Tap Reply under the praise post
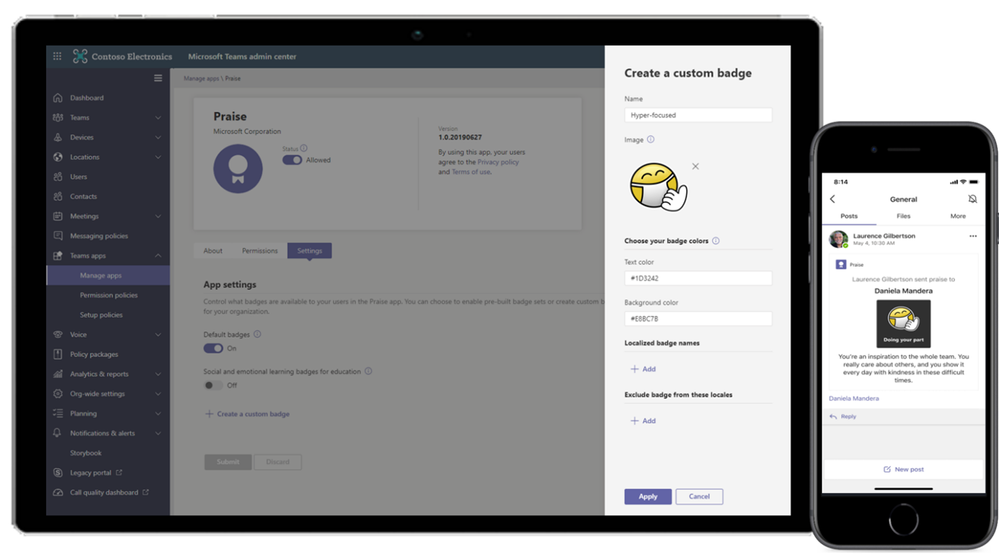The height and width of the screenshot is (554, 999). tap(843, 416)
